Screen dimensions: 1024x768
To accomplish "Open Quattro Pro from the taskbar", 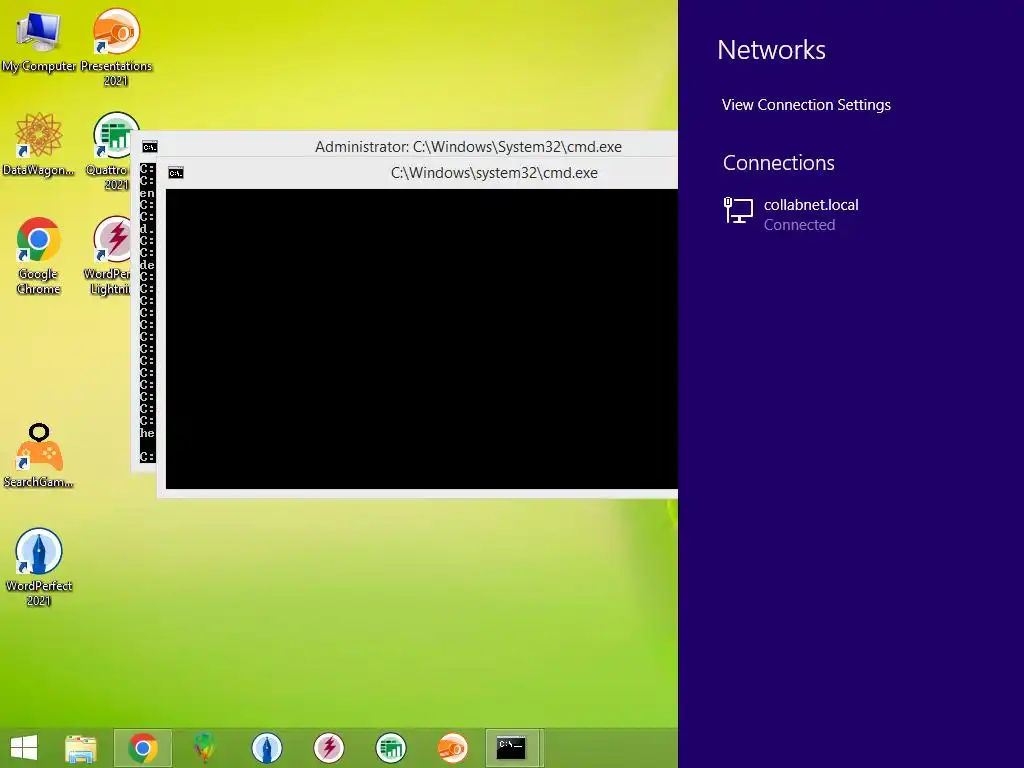I will pos(391,748).
